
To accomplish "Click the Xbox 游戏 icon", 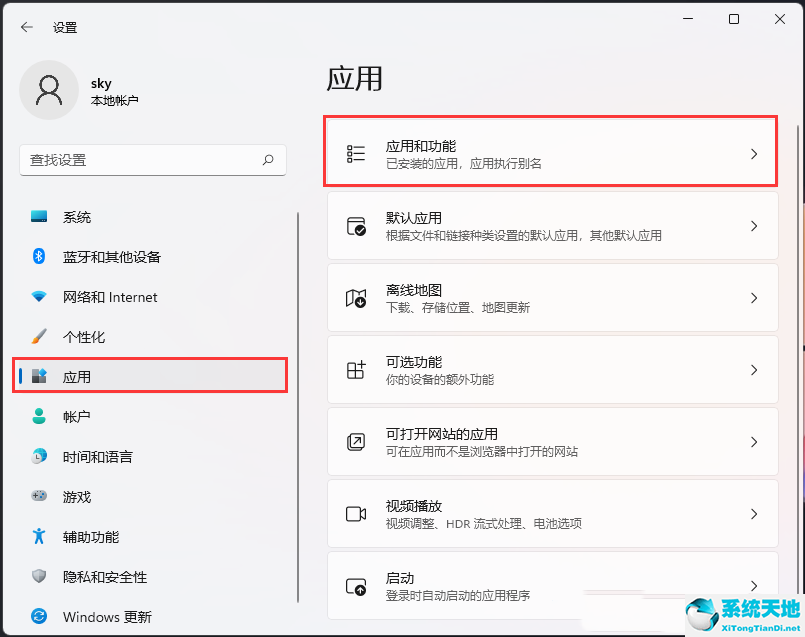I will (x=38, y=497).
